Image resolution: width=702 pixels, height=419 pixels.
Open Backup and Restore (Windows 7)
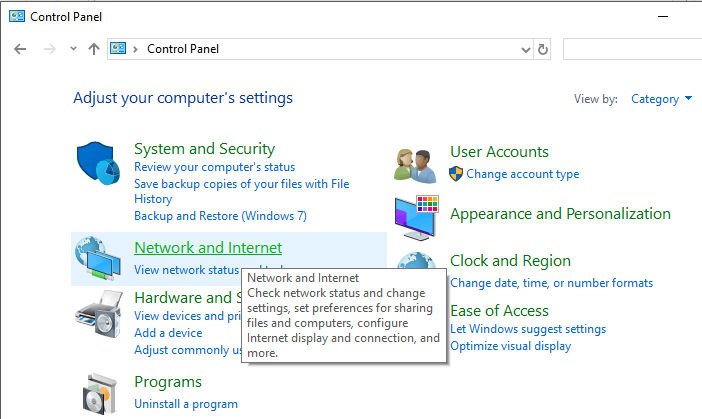tap(220, 216)
